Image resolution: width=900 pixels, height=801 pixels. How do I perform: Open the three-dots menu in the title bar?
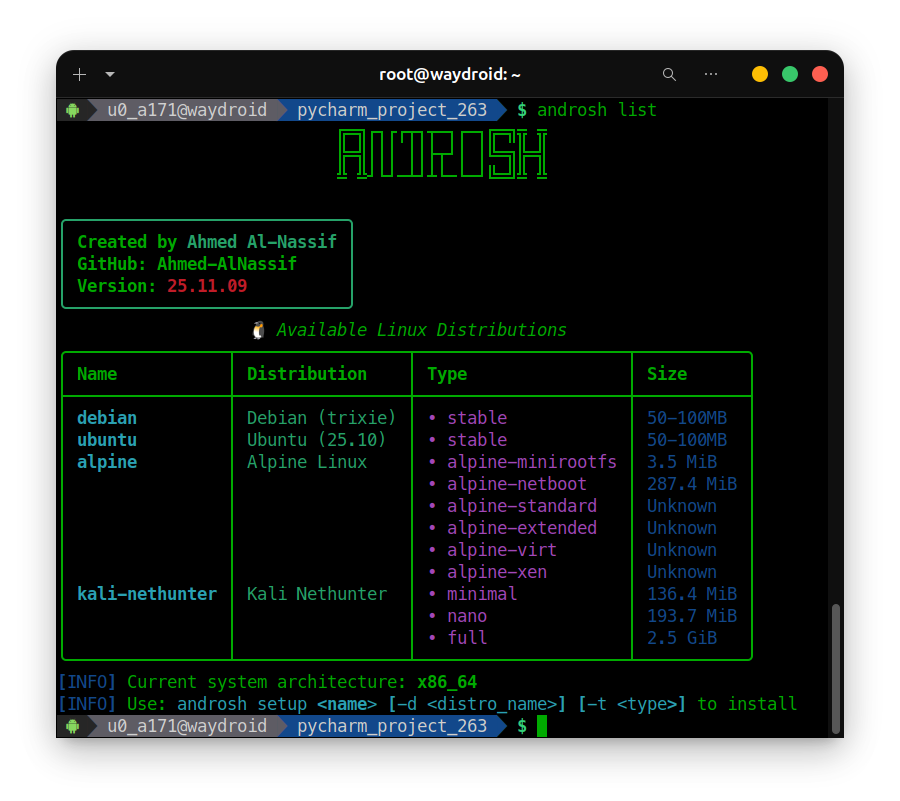click(711, 74)
